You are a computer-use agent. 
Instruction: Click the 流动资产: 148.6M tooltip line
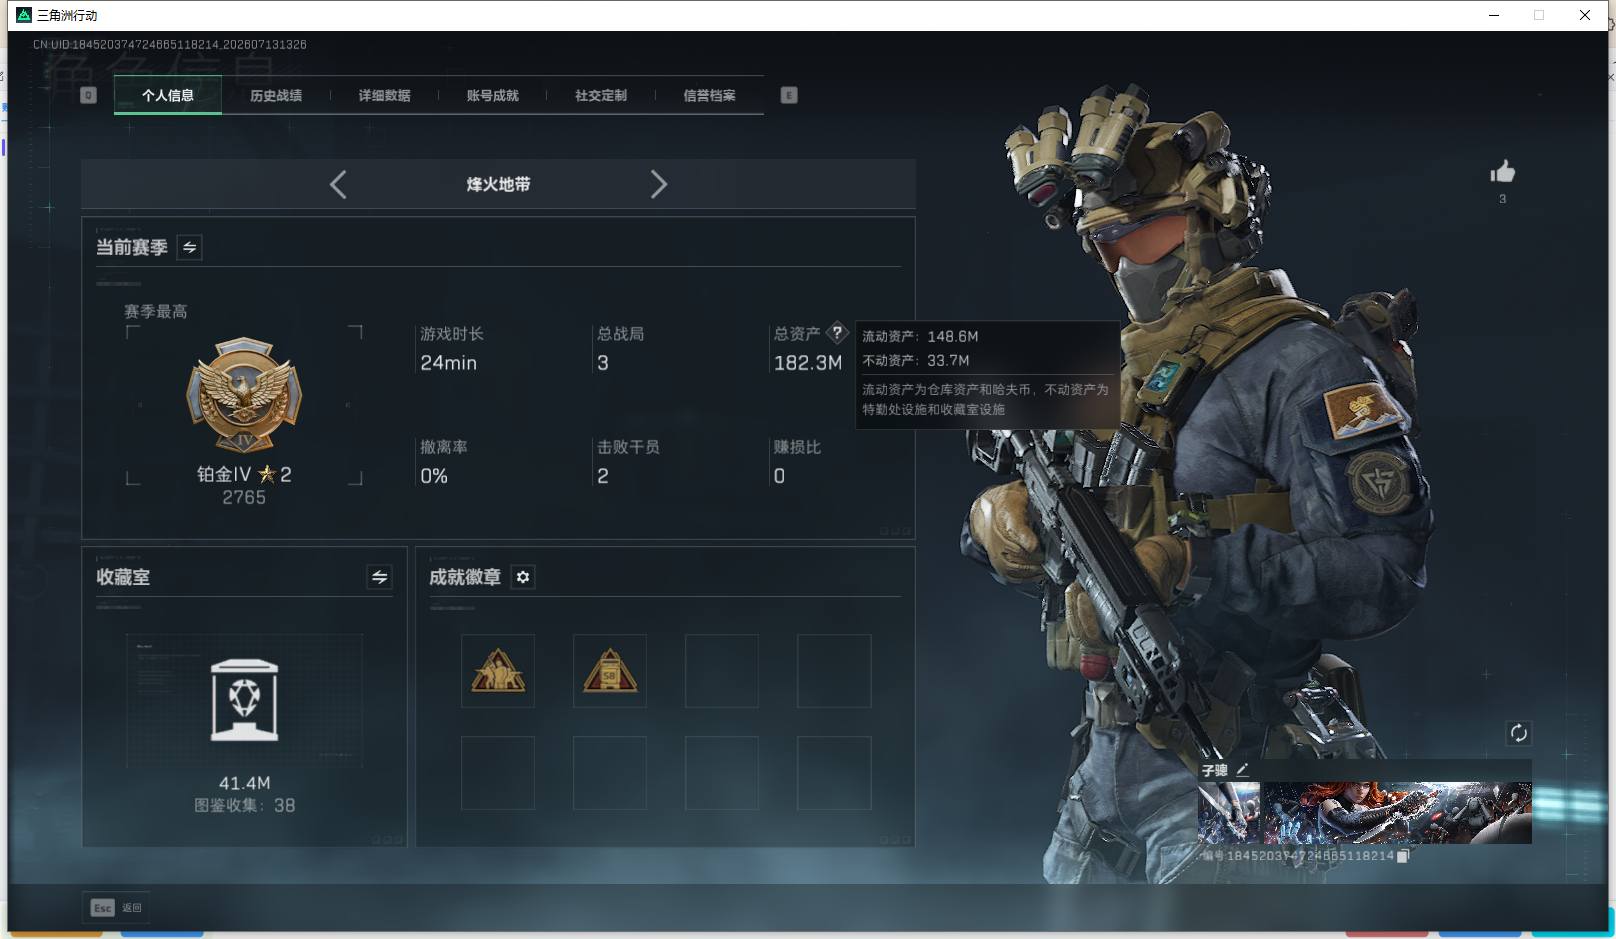click(920, 336)
